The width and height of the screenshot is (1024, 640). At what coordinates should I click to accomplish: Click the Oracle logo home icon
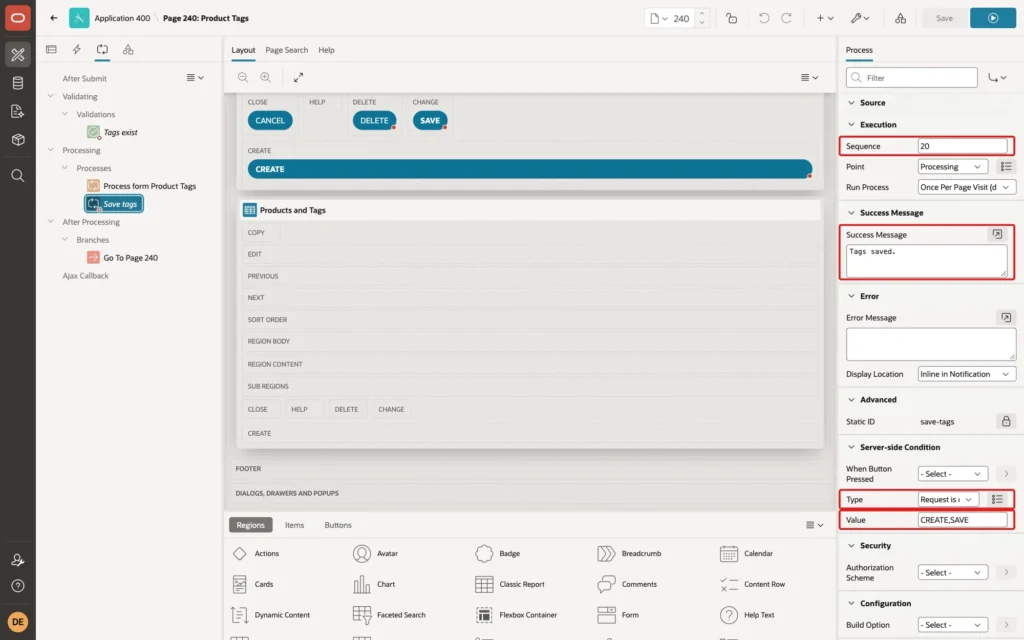(x=18, y=18)
